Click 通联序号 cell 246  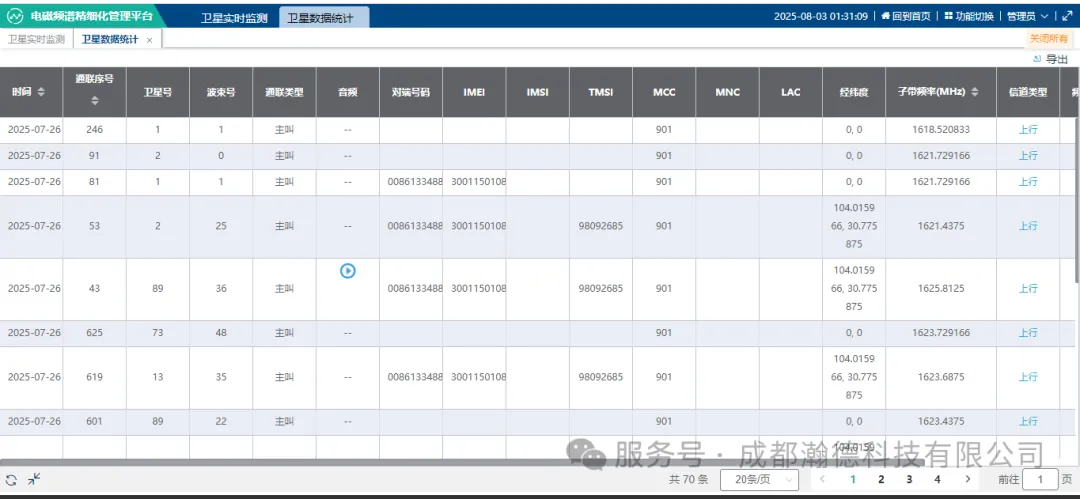click(x=94, y=130)
